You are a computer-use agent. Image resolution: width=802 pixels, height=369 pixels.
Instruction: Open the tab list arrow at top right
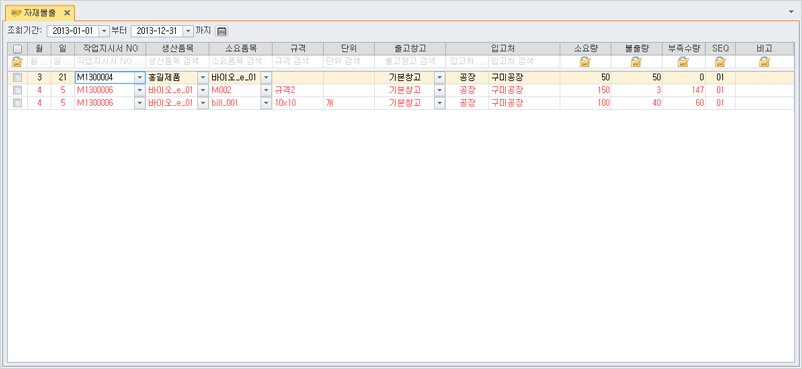click(x=791, y=11)
